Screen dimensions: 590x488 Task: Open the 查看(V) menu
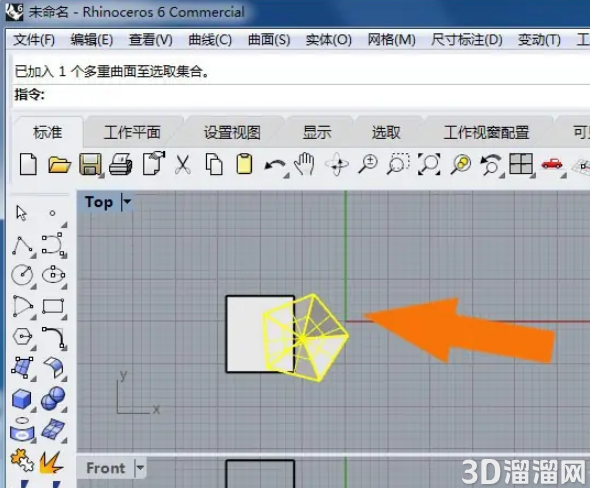pyautogui.click(x=151, y=40)
